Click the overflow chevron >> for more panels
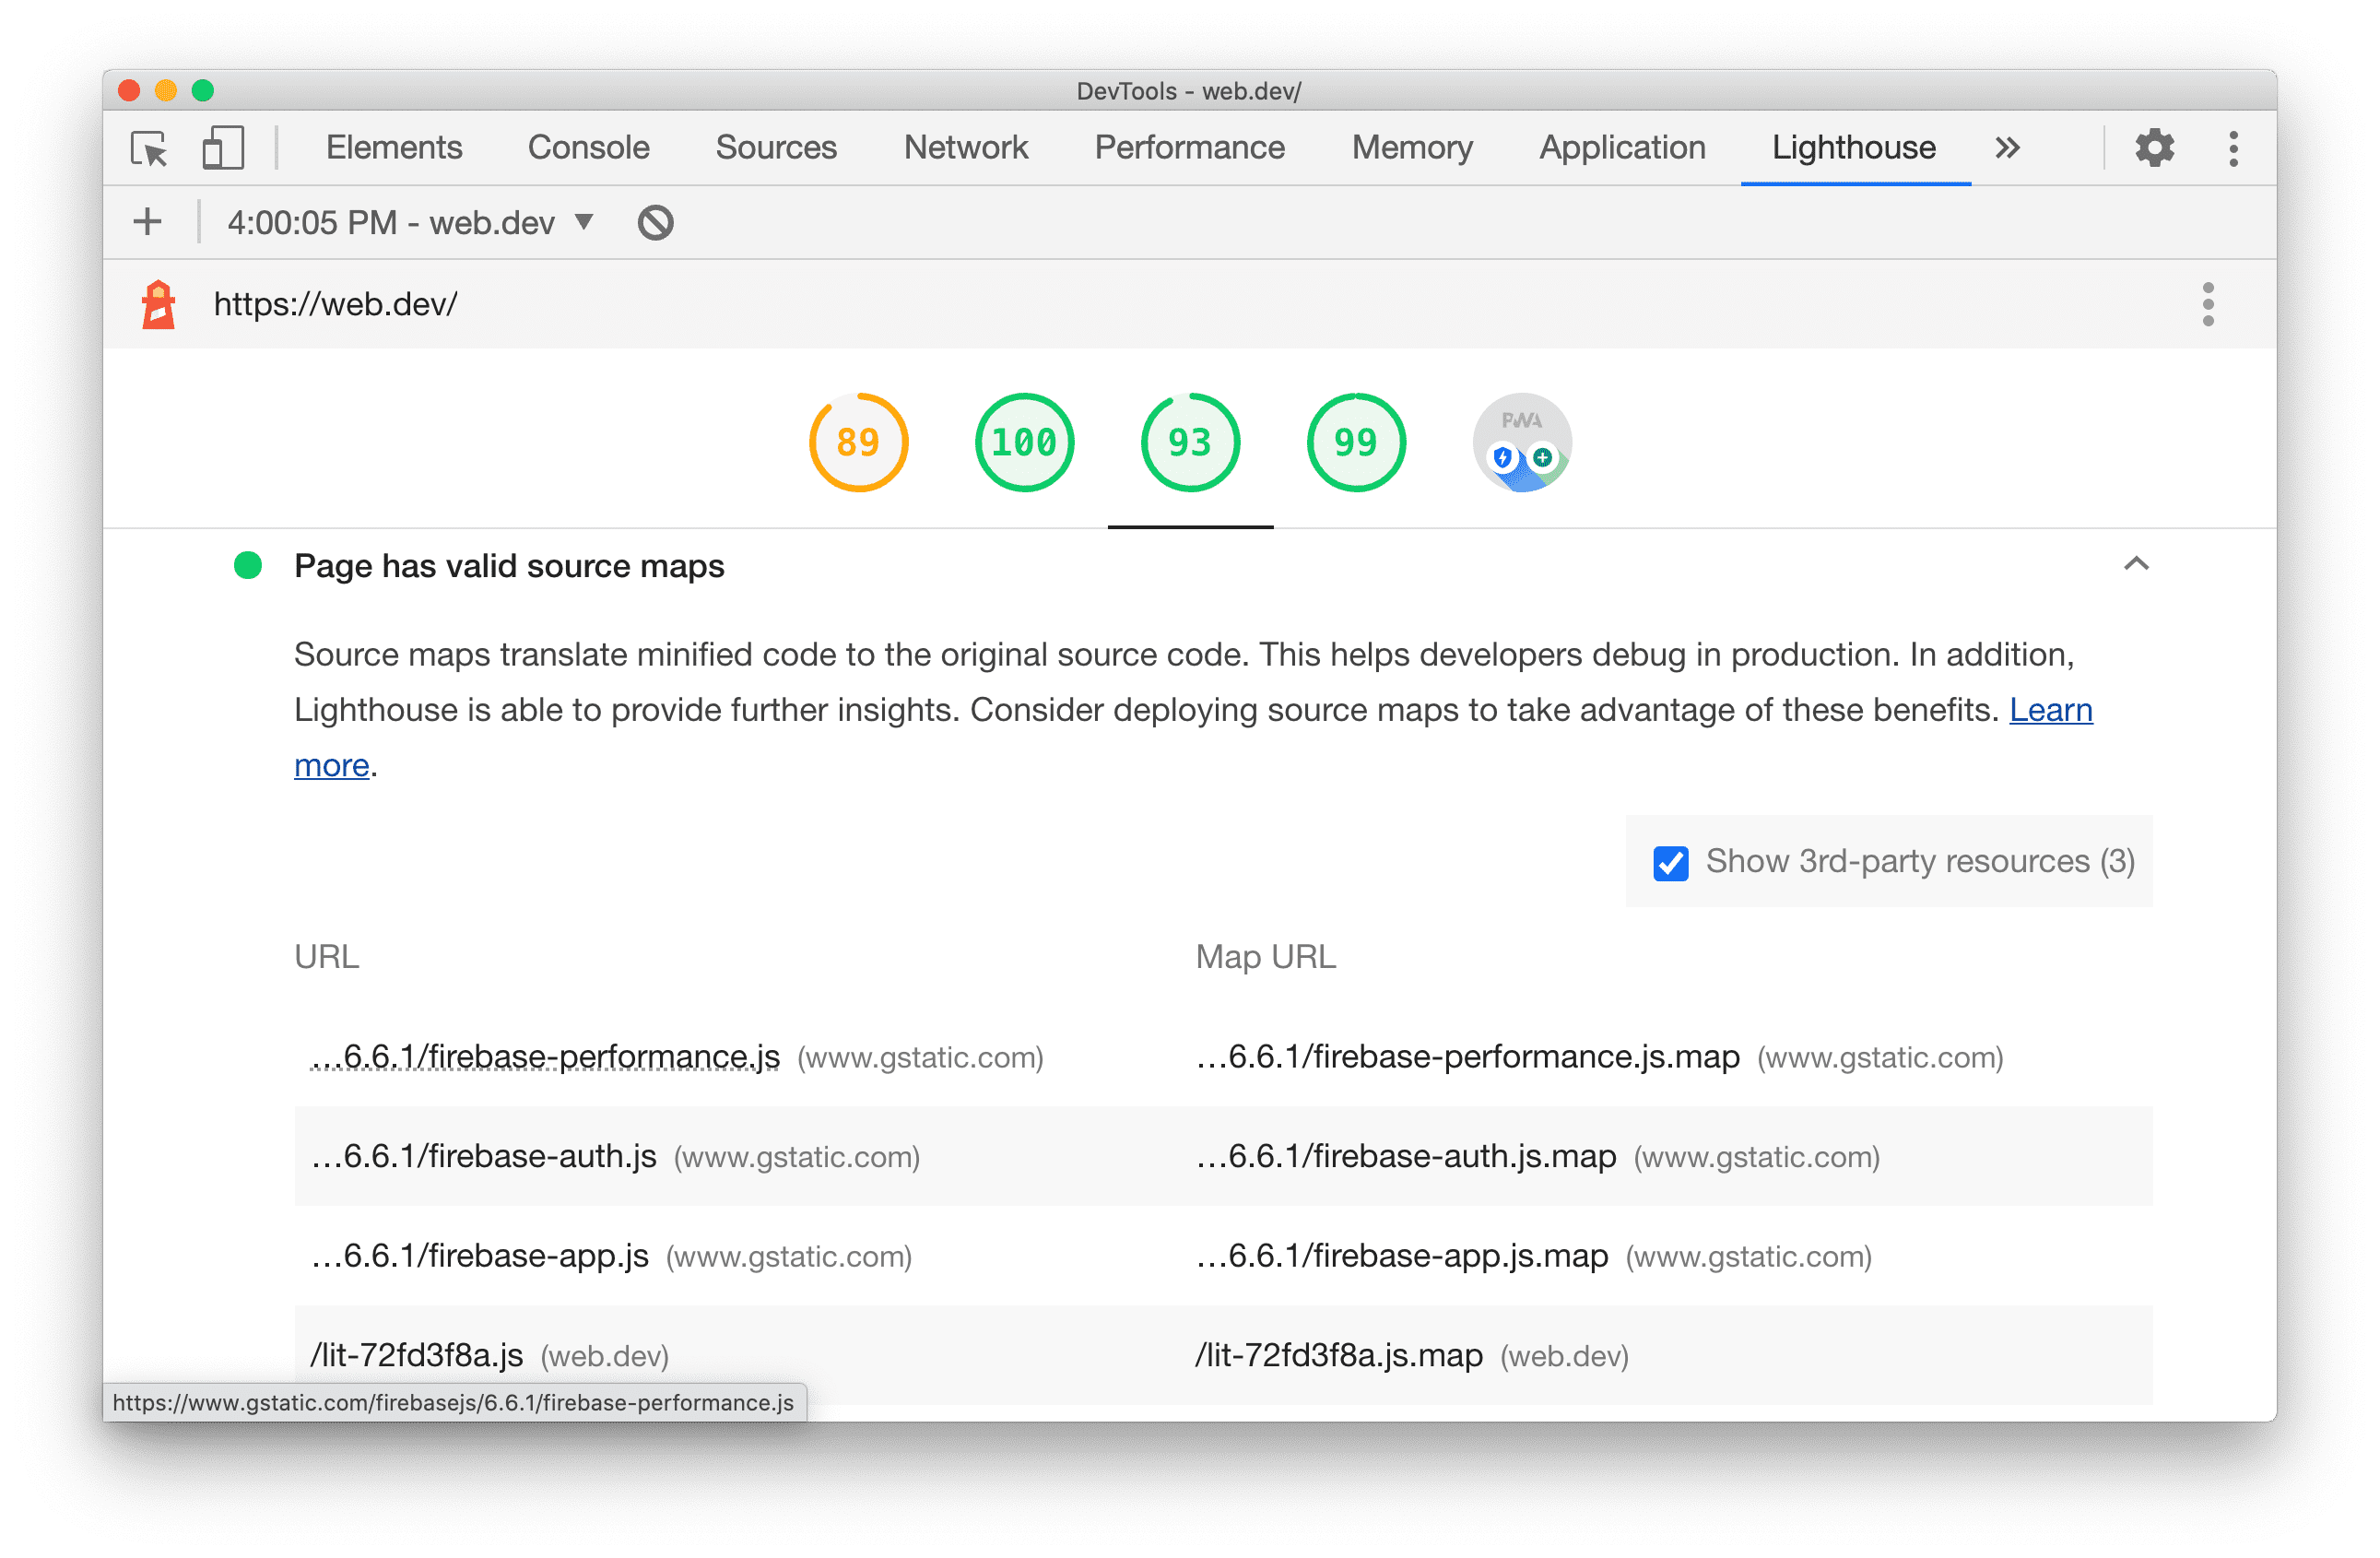 pyautogui.click(x=2006, y=145)
